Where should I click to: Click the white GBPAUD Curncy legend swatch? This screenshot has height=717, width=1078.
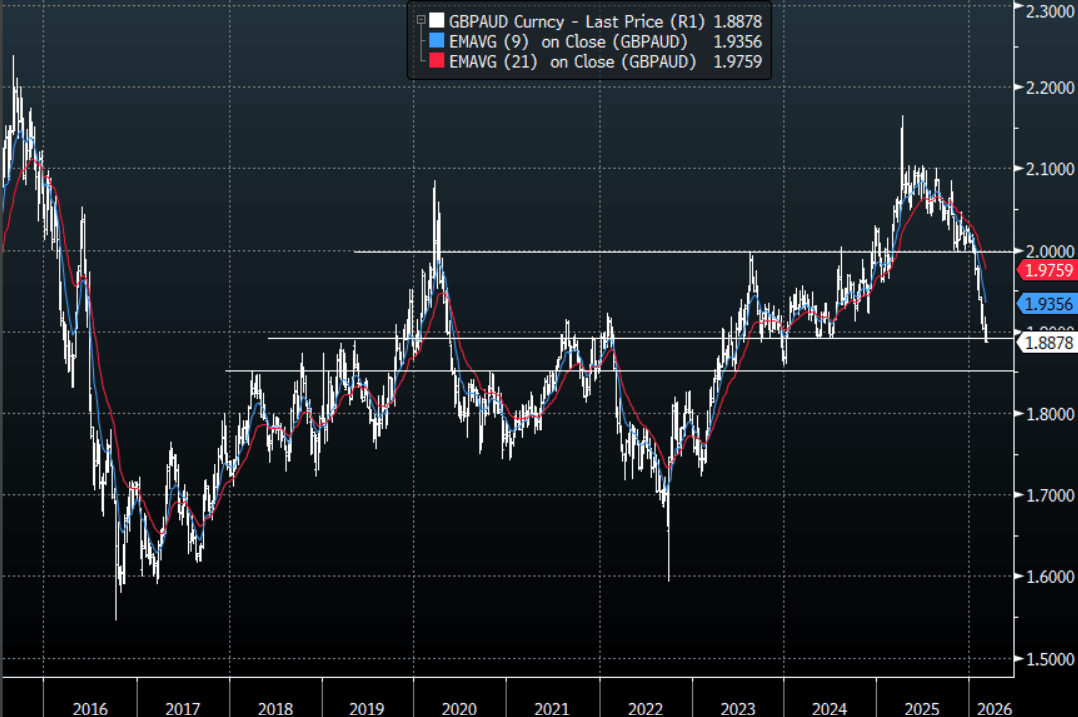pyautogui.click(x=435, y=20)
